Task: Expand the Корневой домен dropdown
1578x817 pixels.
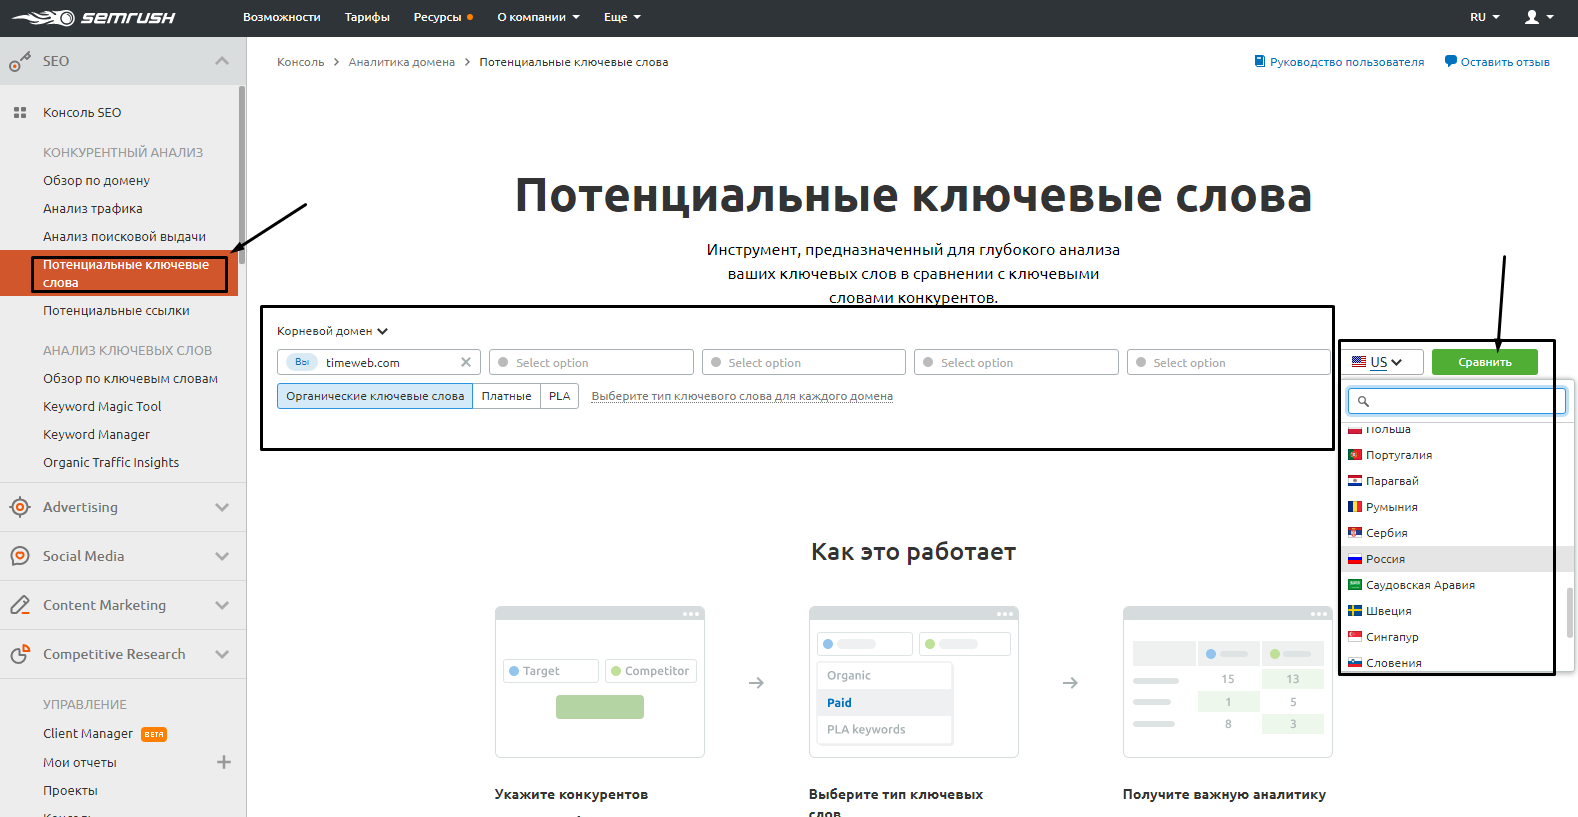Action: tap(332, 331)
